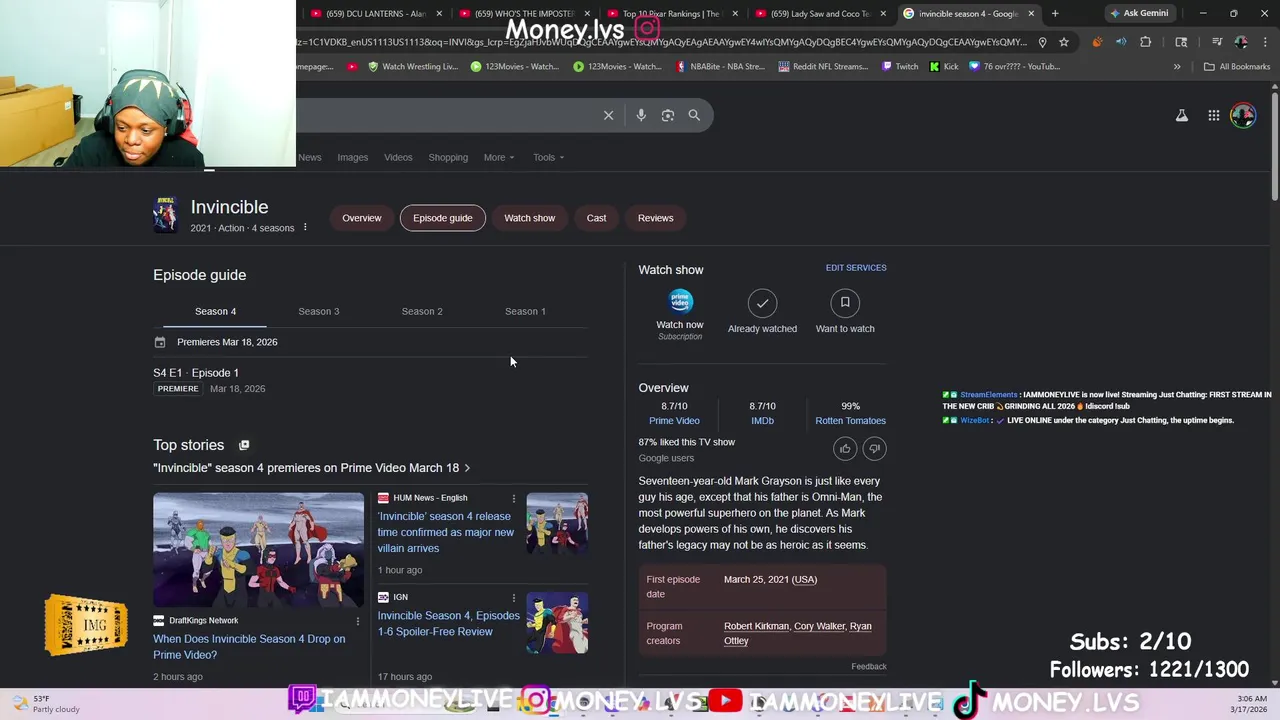Close the DCU LANTERNS tab
This screenshot has height=720, width=1280.
(439, 14)
